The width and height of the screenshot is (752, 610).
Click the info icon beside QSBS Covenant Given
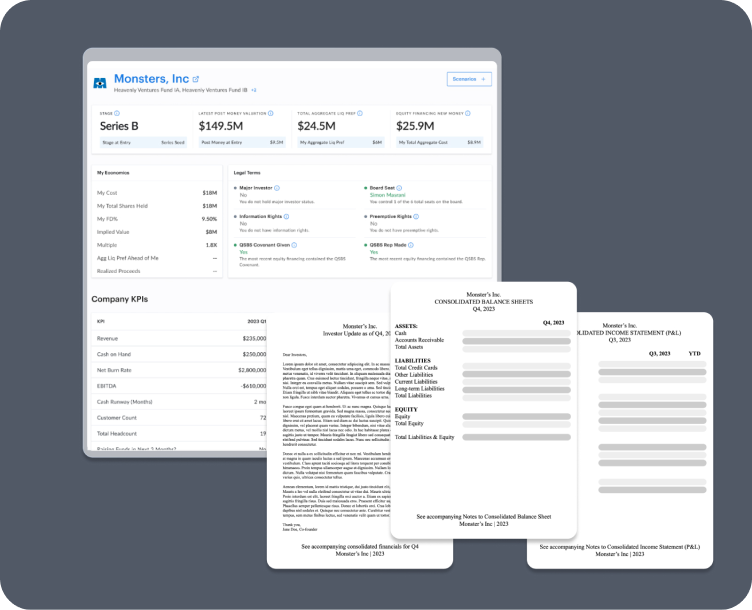(294, 245)
